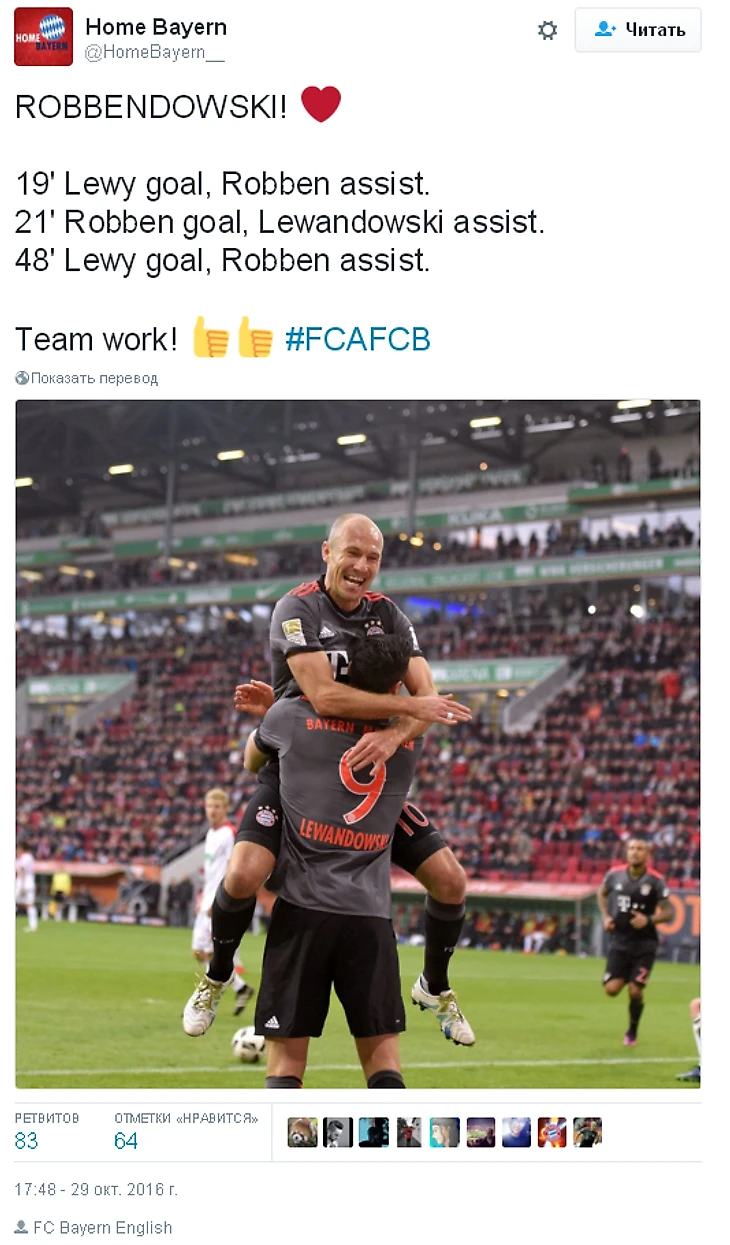The image size is (730, 1245).
Task: Open the #FCAFCB hashtag
Action: [x=358, y=340]
